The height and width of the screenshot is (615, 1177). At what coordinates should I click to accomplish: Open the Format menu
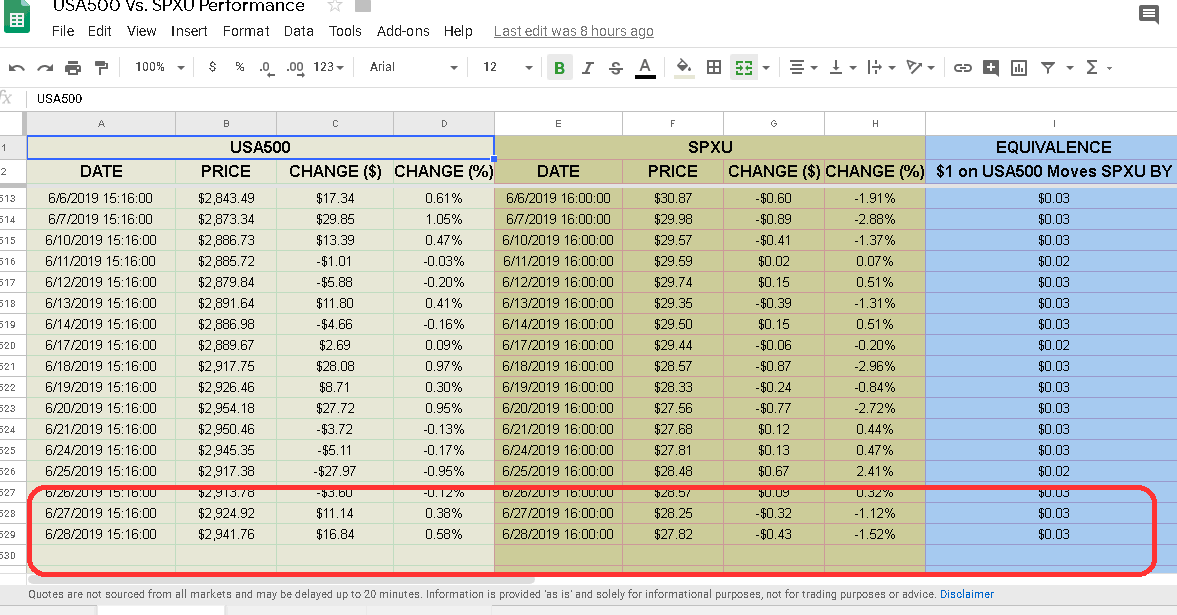245,31
